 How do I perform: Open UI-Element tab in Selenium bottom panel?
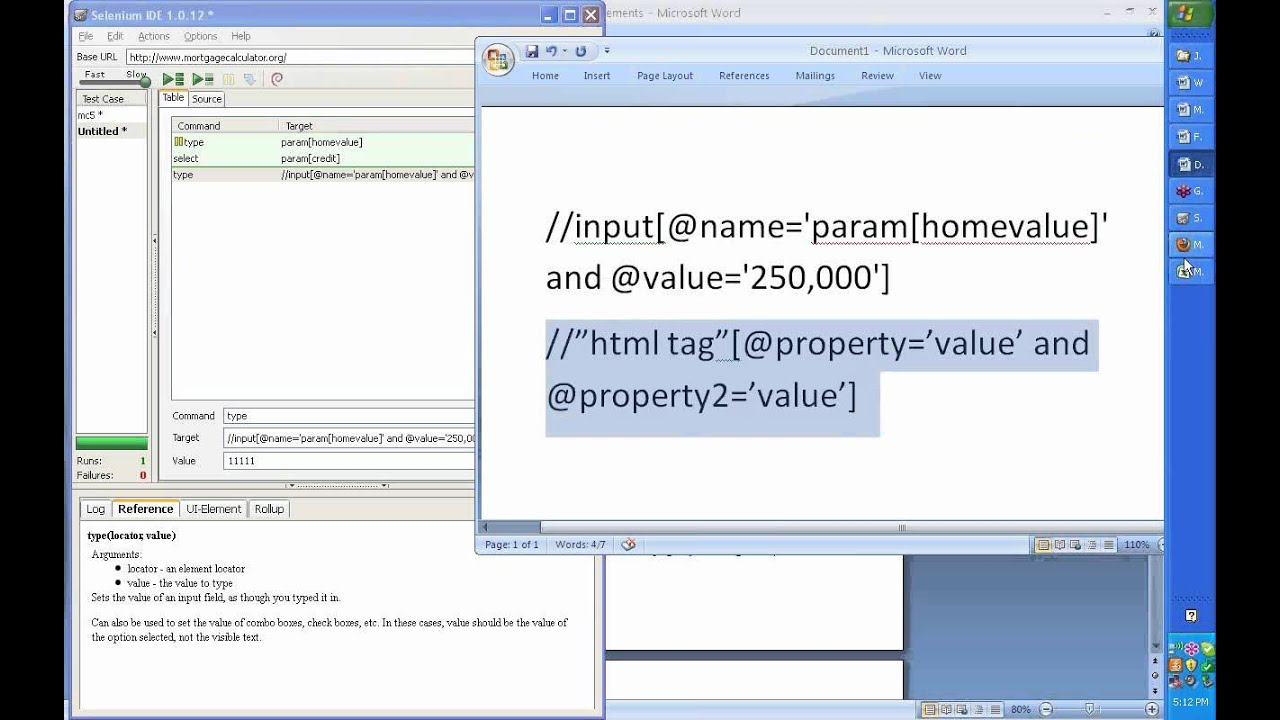point(214,509)
